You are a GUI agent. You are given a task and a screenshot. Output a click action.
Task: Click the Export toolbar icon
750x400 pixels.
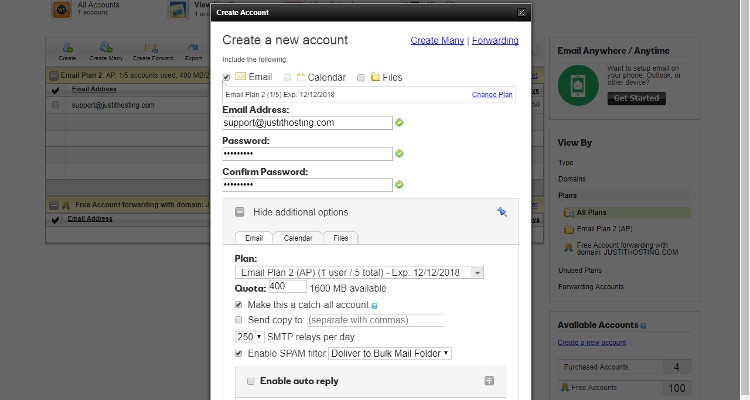[x=193, y=47]
